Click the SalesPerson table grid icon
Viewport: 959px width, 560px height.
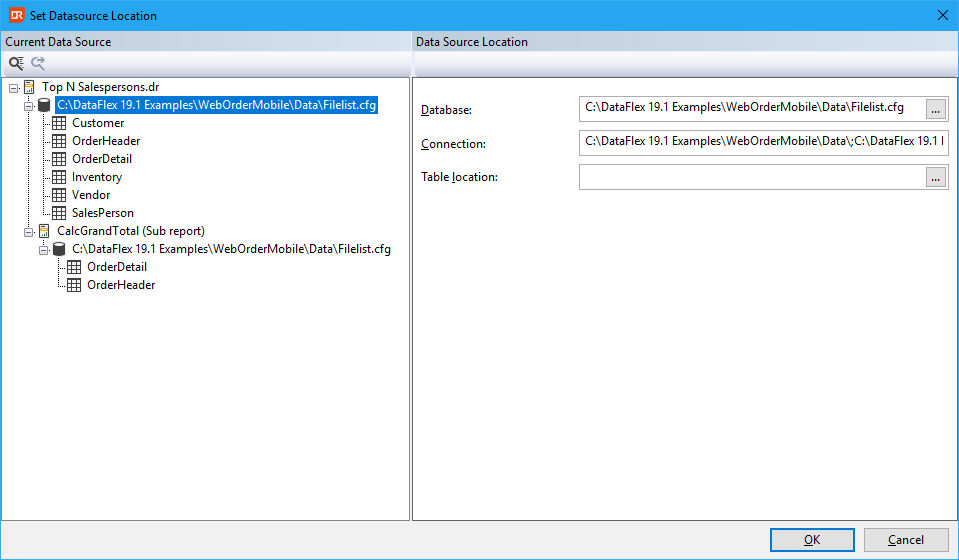click(x=59, y=213)
